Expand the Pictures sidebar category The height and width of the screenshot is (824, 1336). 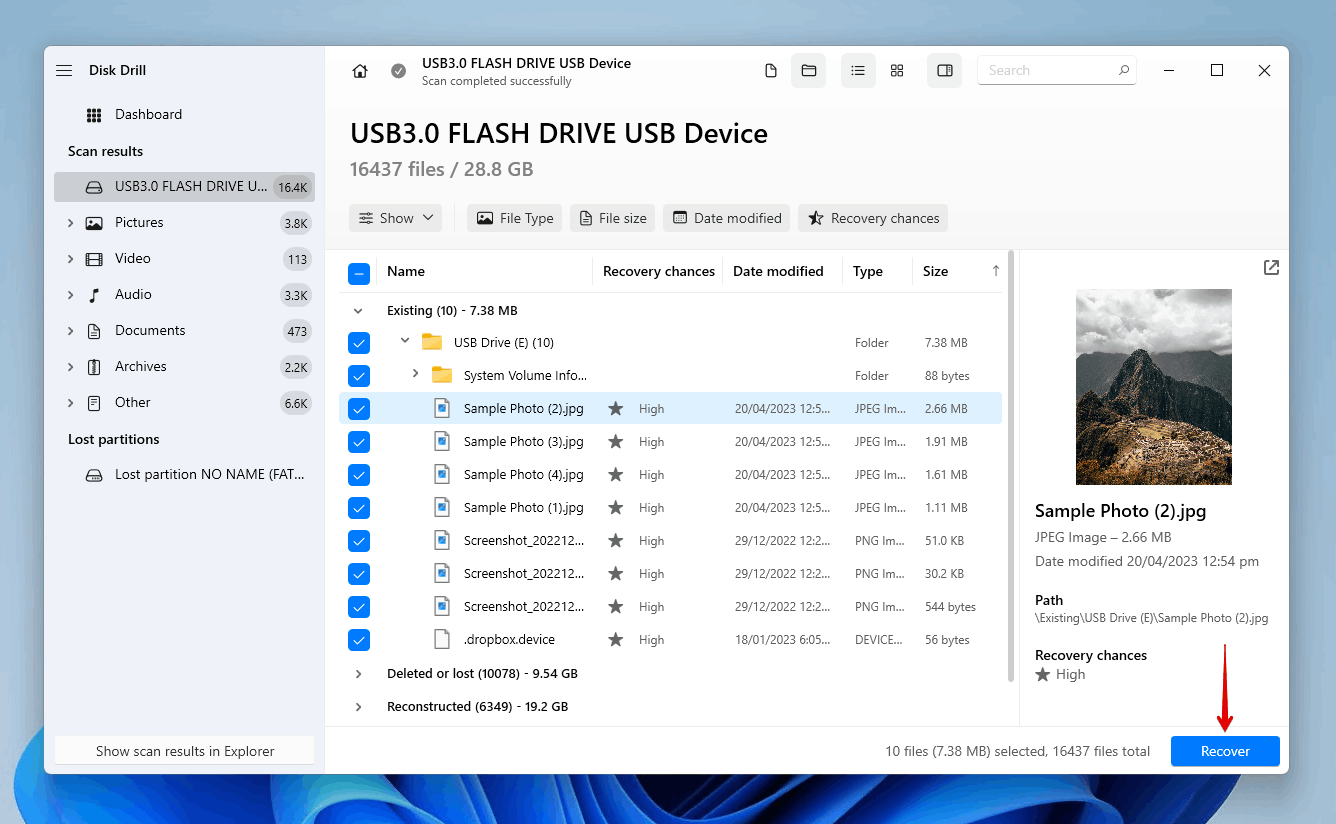(70, 223)
